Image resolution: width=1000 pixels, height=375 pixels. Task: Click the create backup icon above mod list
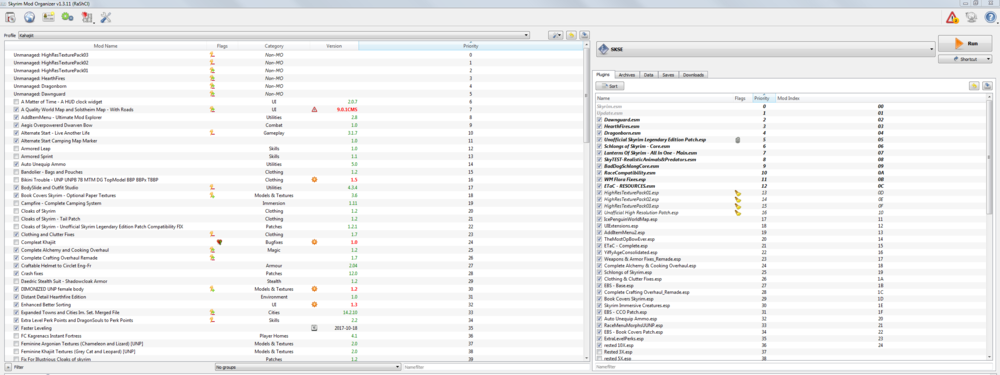coord(584,35)
